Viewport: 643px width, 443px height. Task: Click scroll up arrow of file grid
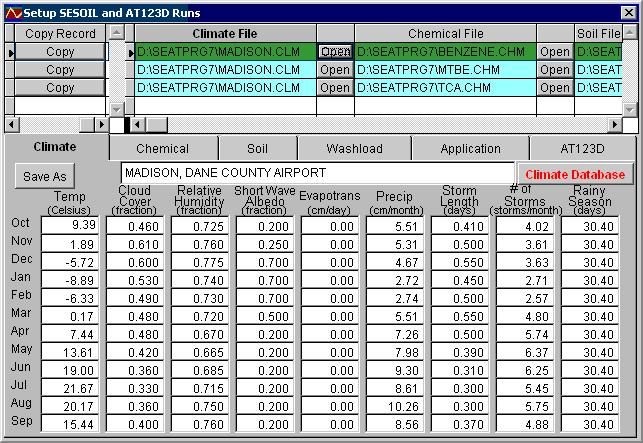630,32
